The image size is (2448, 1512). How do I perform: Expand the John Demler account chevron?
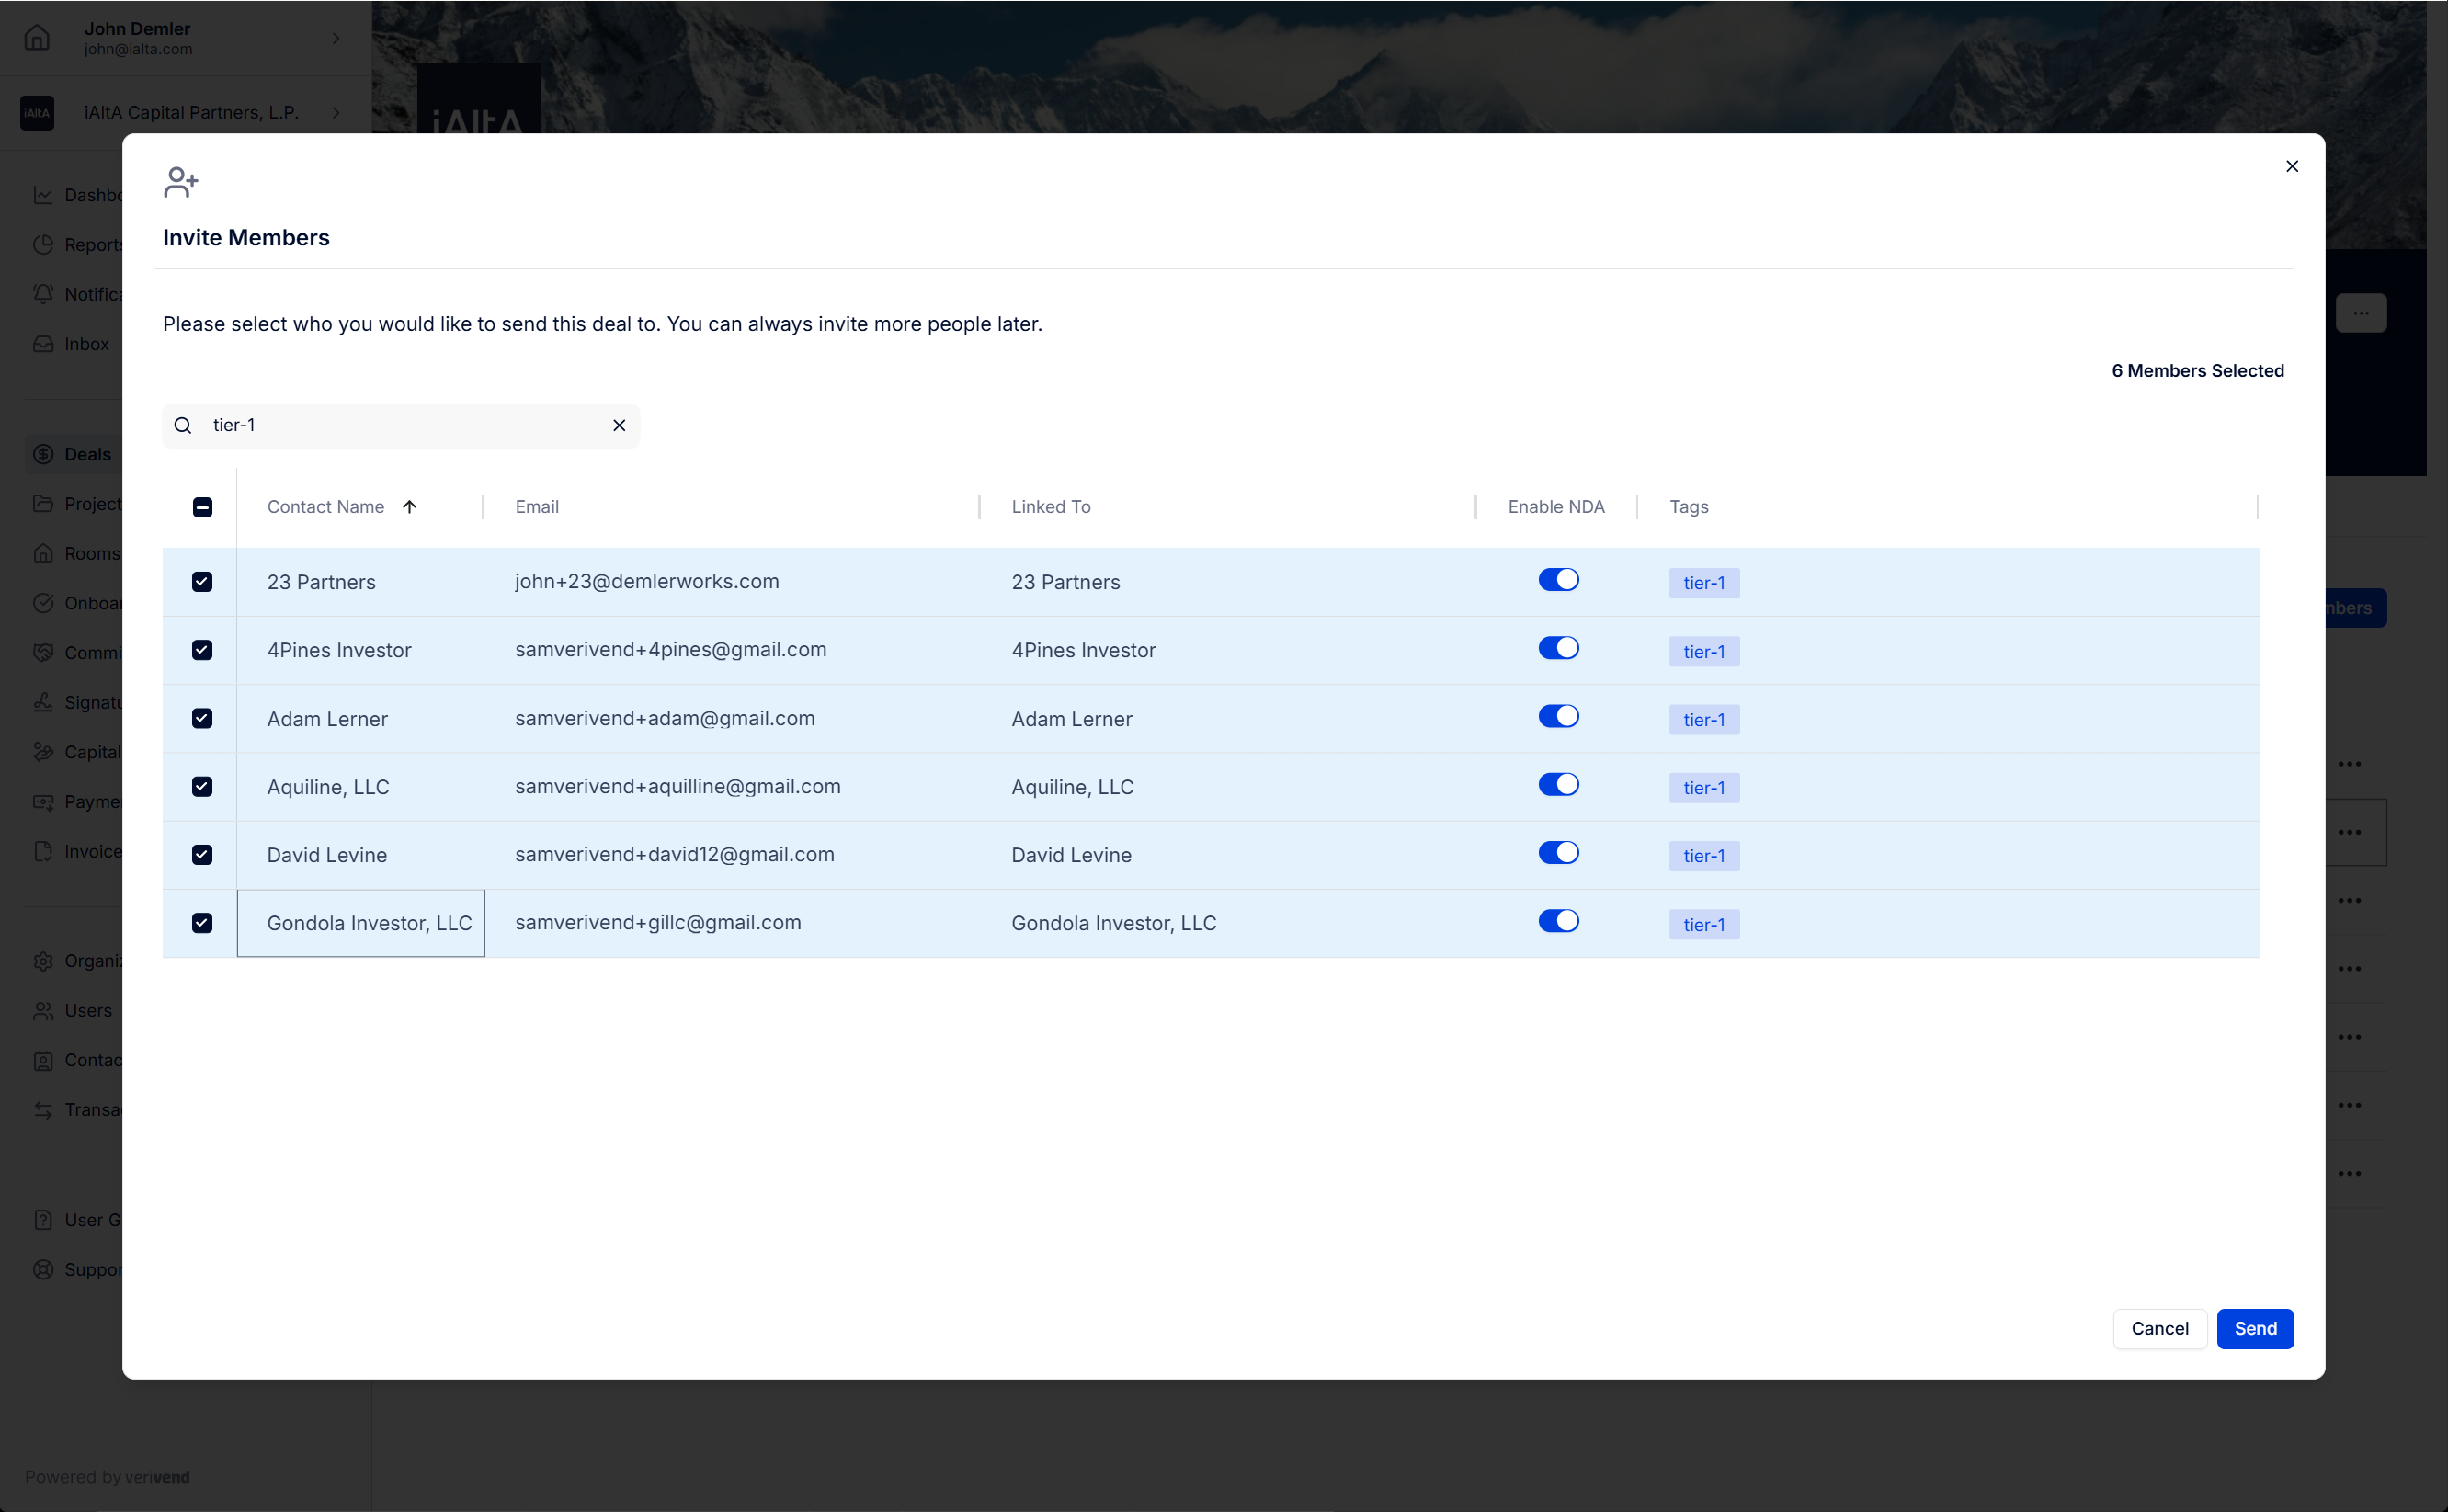(x=336, y=38)
